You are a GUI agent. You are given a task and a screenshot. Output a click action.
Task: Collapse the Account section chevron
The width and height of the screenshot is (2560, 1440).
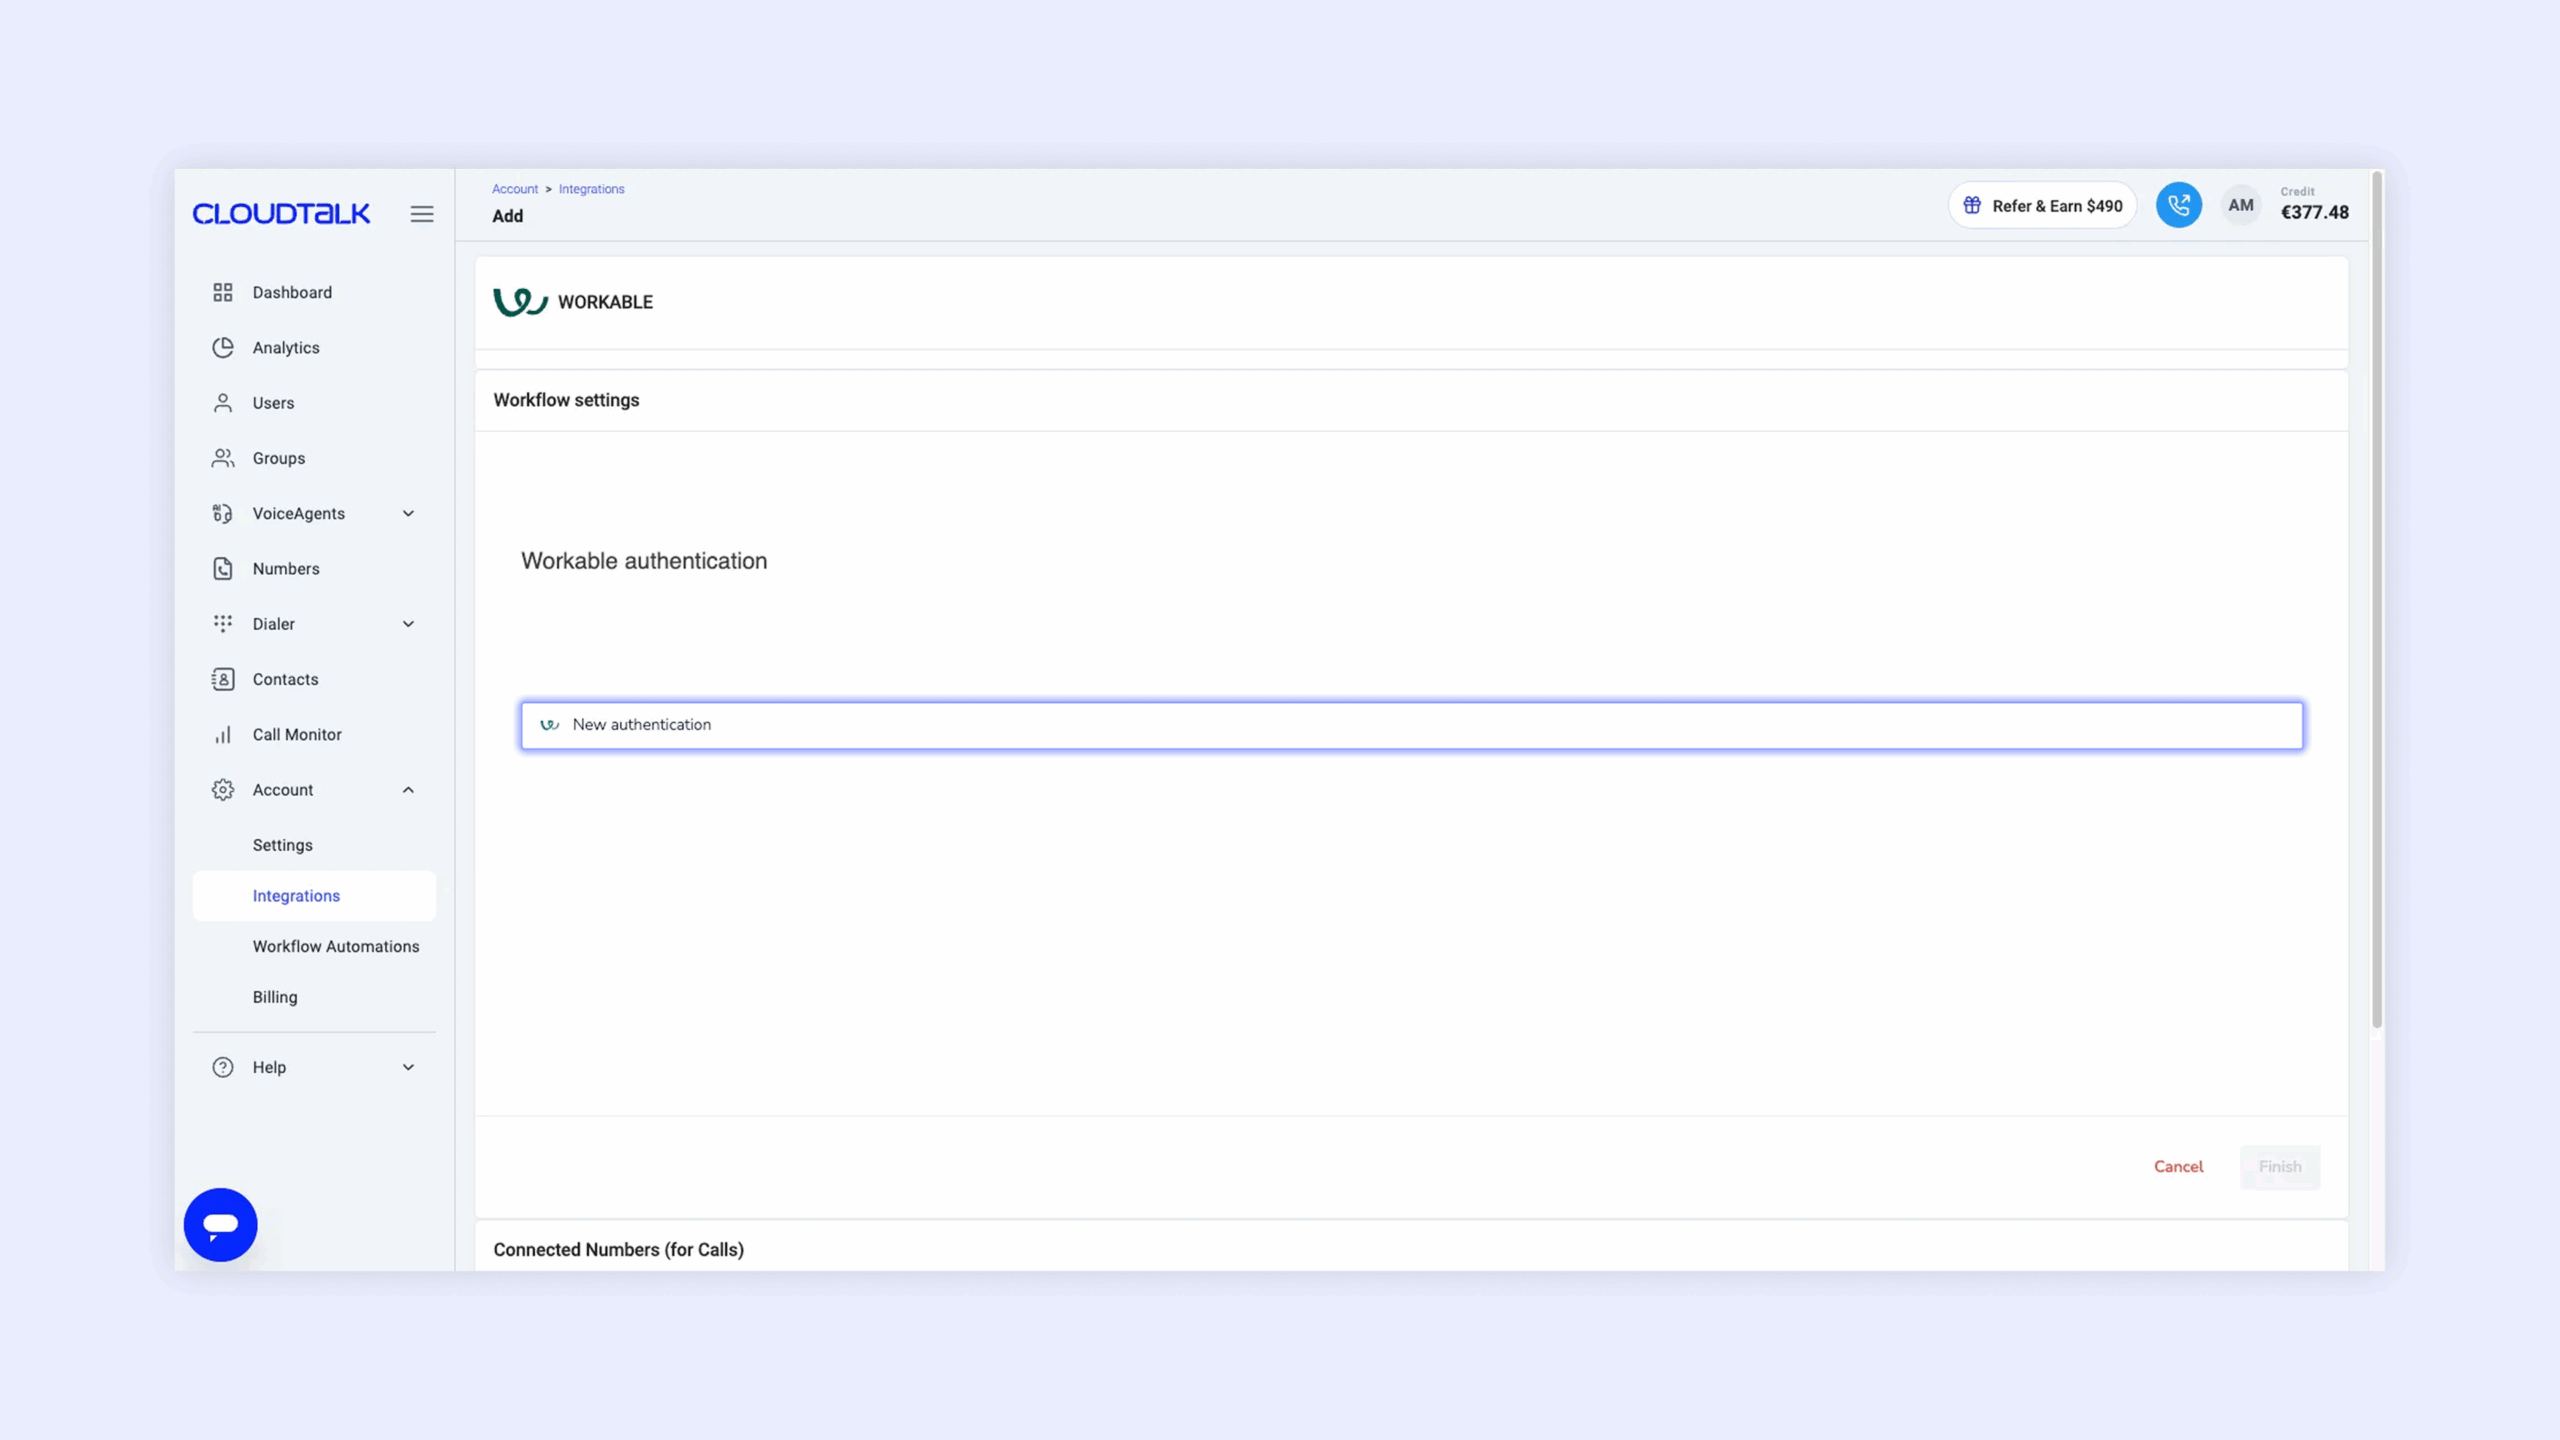point(408,790)
